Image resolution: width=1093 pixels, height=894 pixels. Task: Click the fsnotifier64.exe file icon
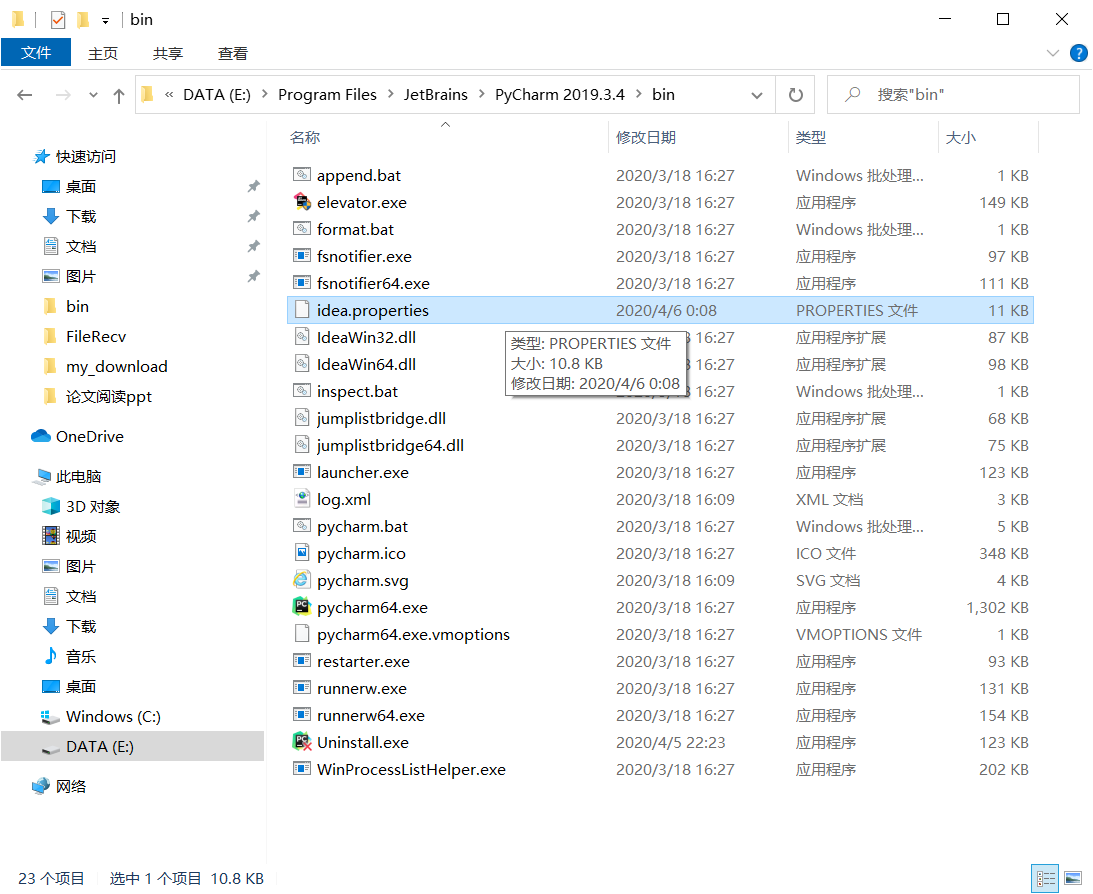pyautogui.click(x=302, y=283)
